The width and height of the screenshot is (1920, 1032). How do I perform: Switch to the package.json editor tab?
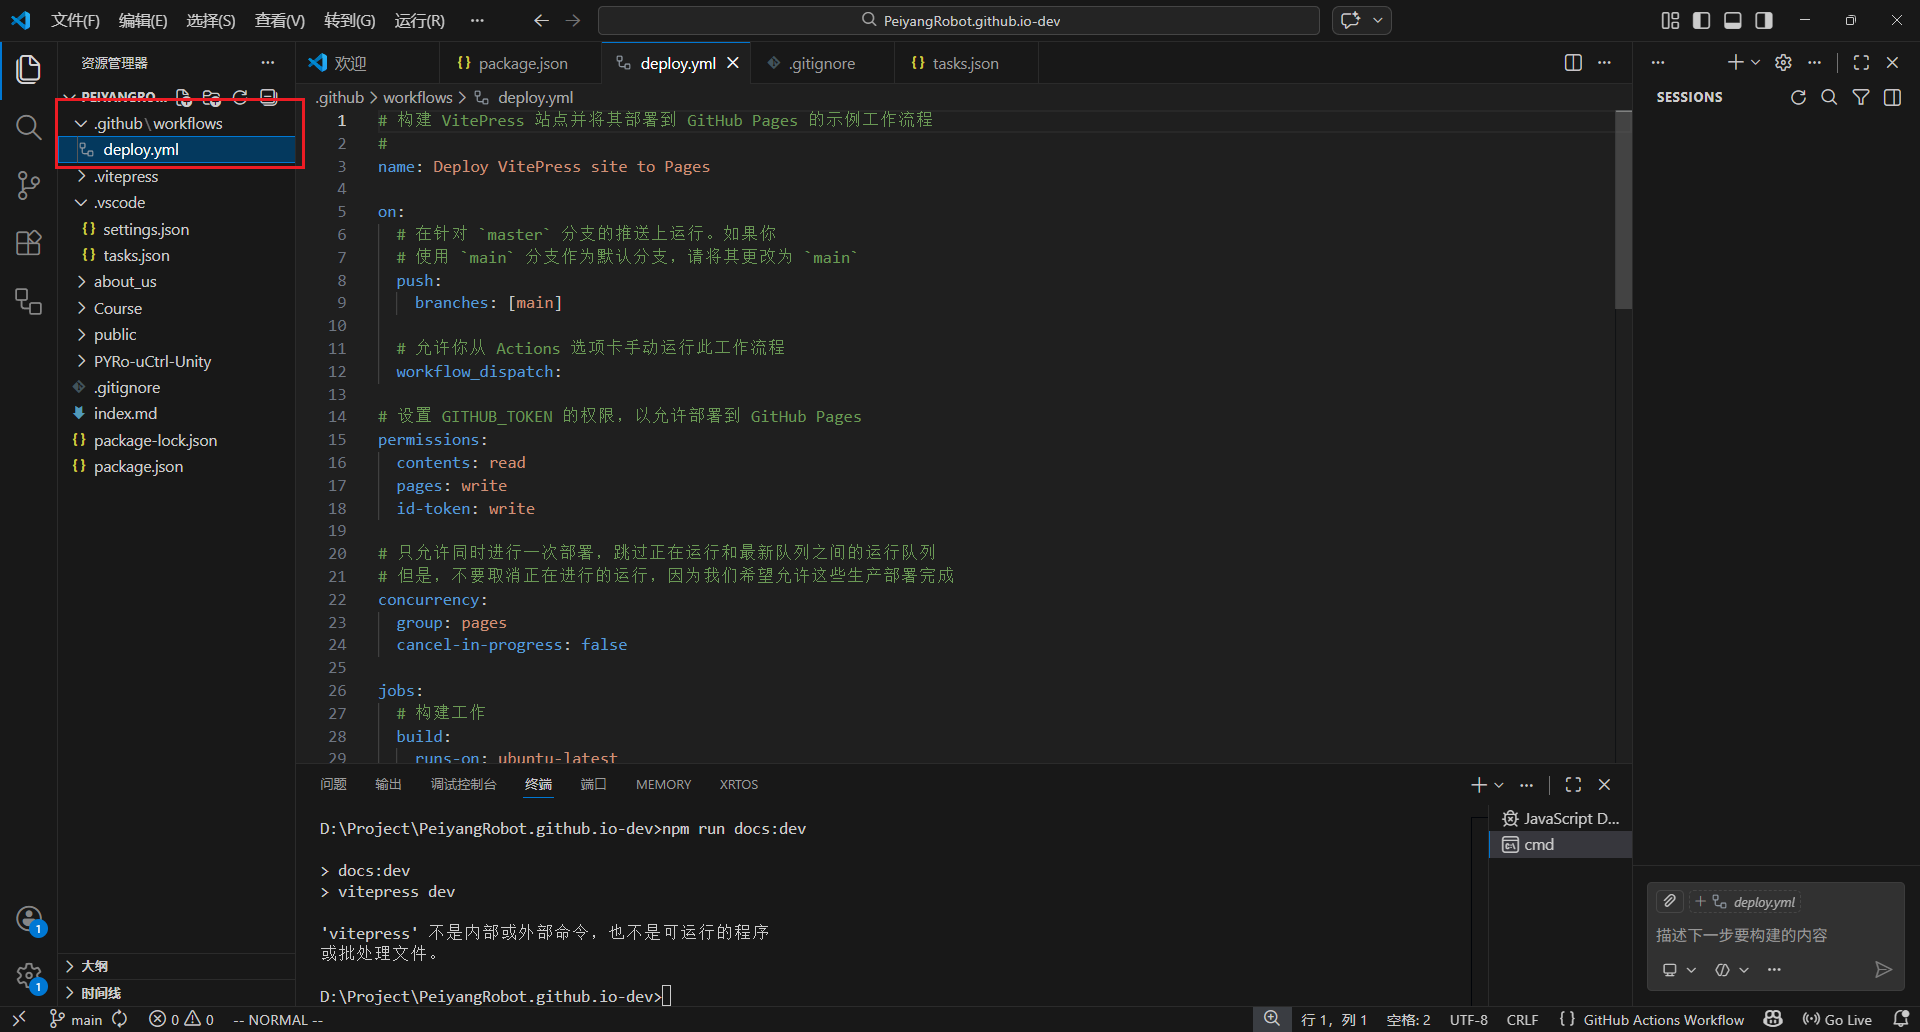tap(513, 63)
